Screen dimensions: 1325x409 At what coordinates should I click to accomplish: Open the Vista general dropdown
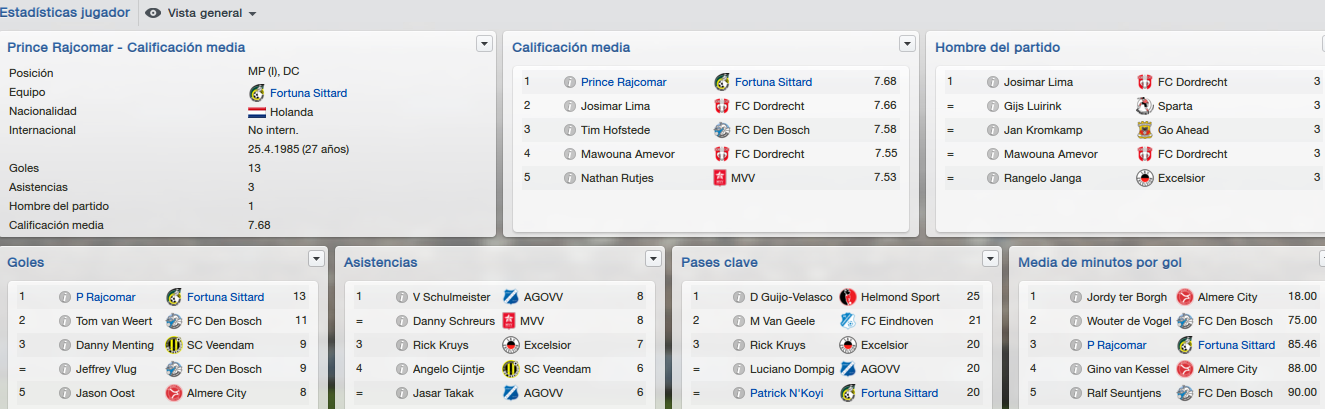click(x=211, y=13)
